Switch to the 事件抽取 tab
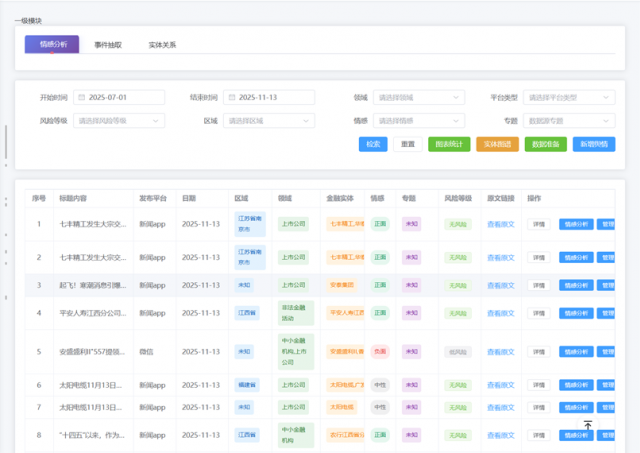This screenshot has width=640, height=453. click(x=109, y=45)
